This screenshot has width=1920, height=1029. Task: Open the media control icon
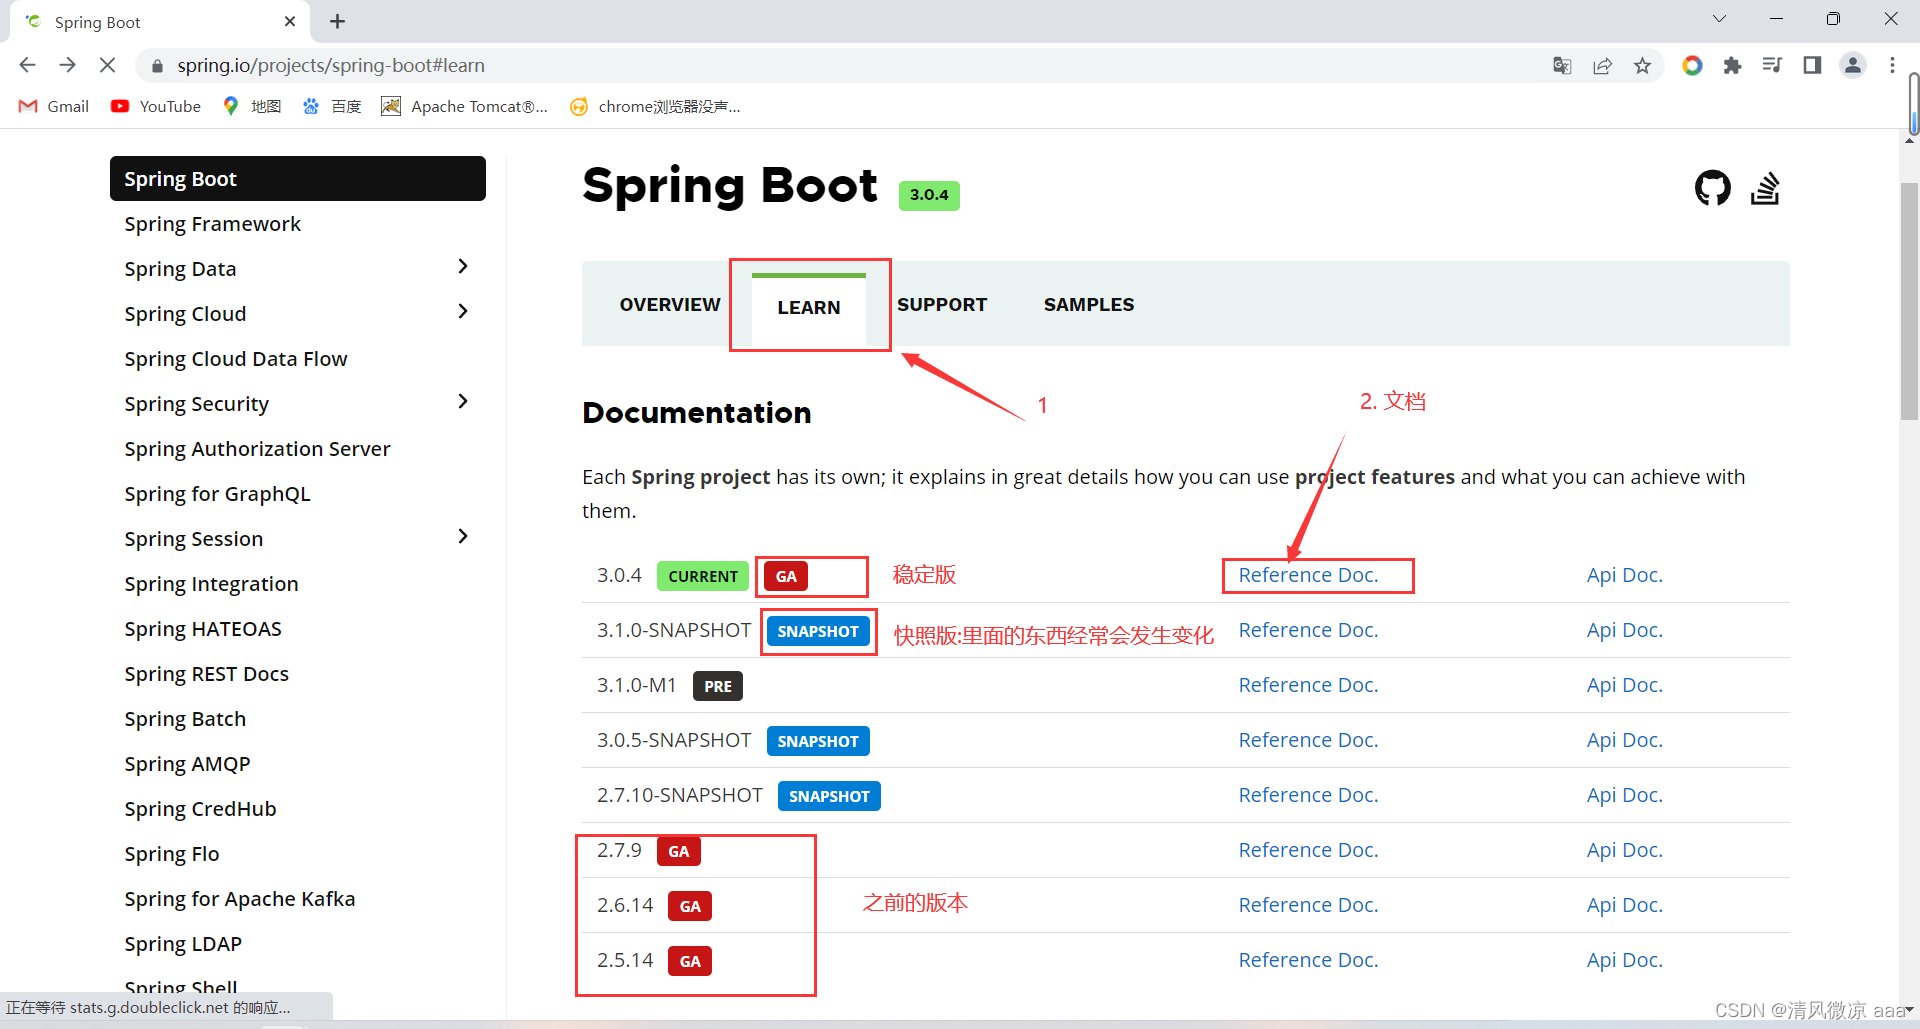point(1772,65)
